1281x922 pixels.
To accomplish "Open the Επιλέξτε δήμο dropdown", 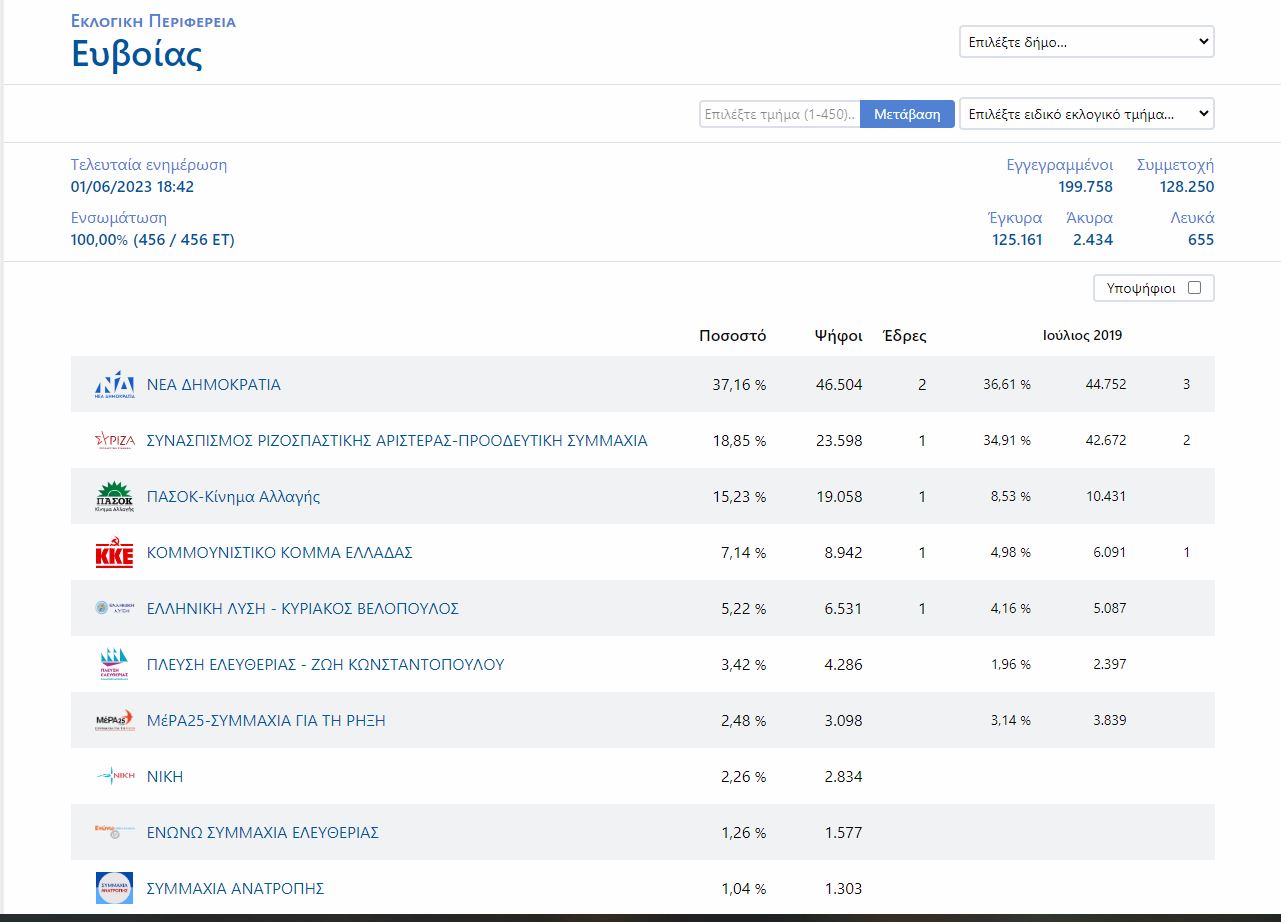I will (1087, 42).
